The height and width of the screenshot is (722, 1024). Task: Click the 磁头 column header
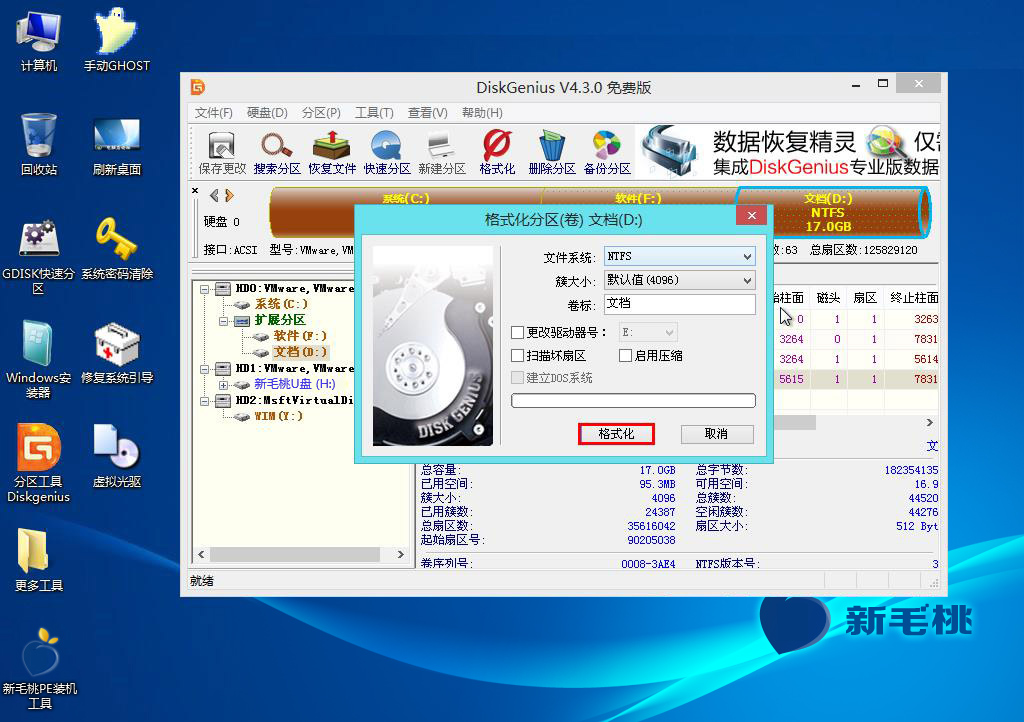(828, 298)
